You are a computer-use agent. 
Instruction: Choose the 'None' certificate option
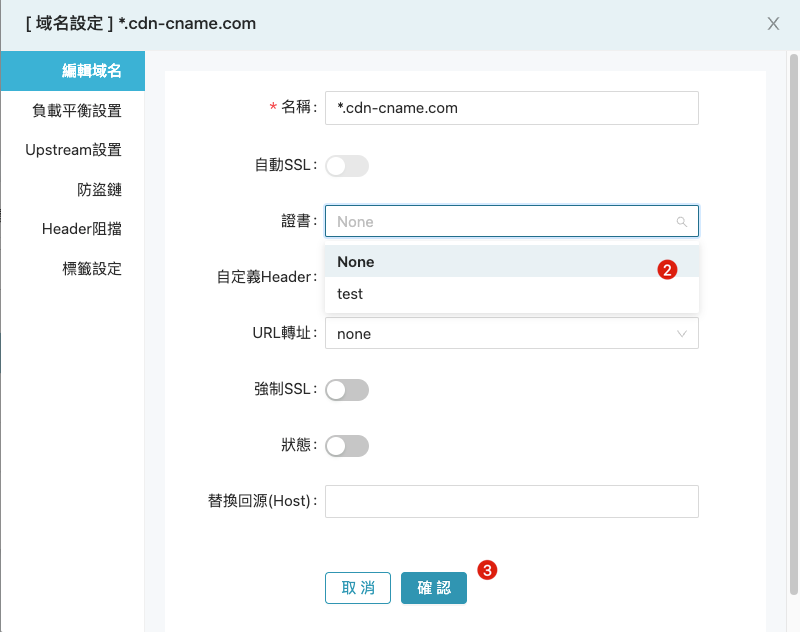512,262
